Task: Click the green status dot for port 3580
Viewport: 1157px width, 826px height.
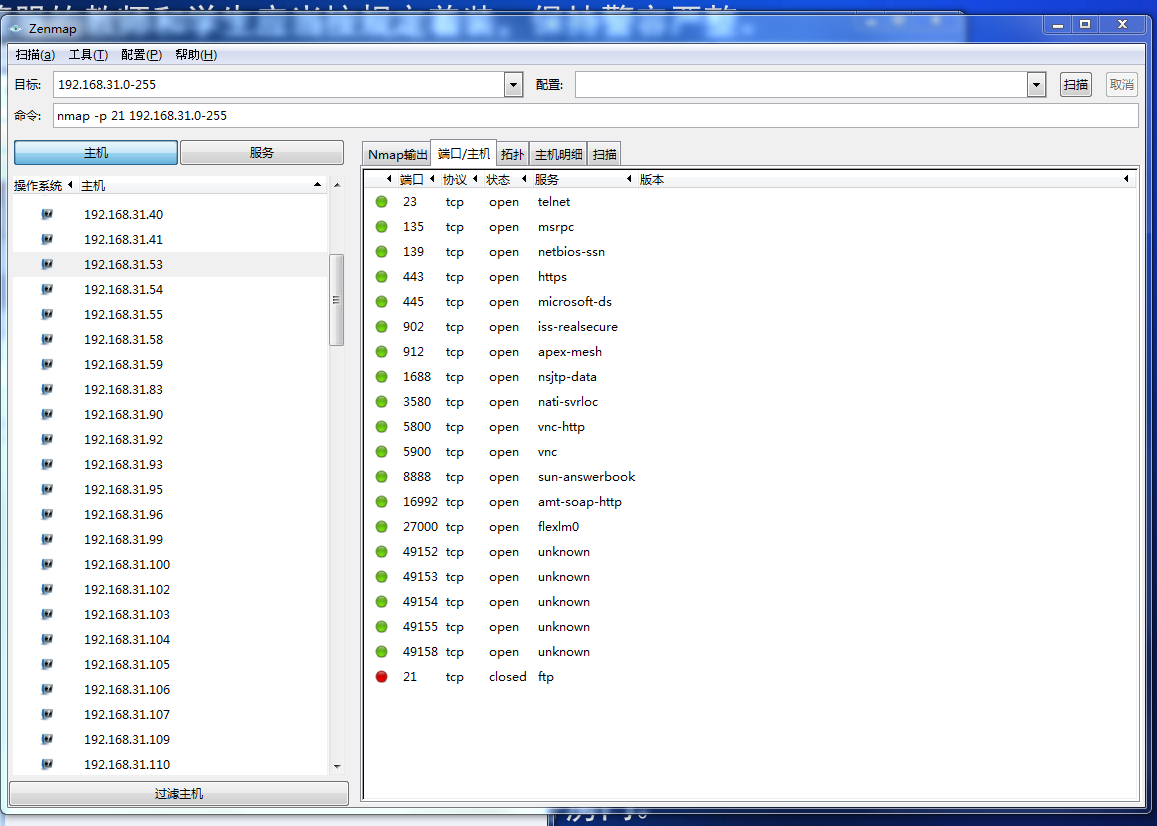Action: click(381, 402)
